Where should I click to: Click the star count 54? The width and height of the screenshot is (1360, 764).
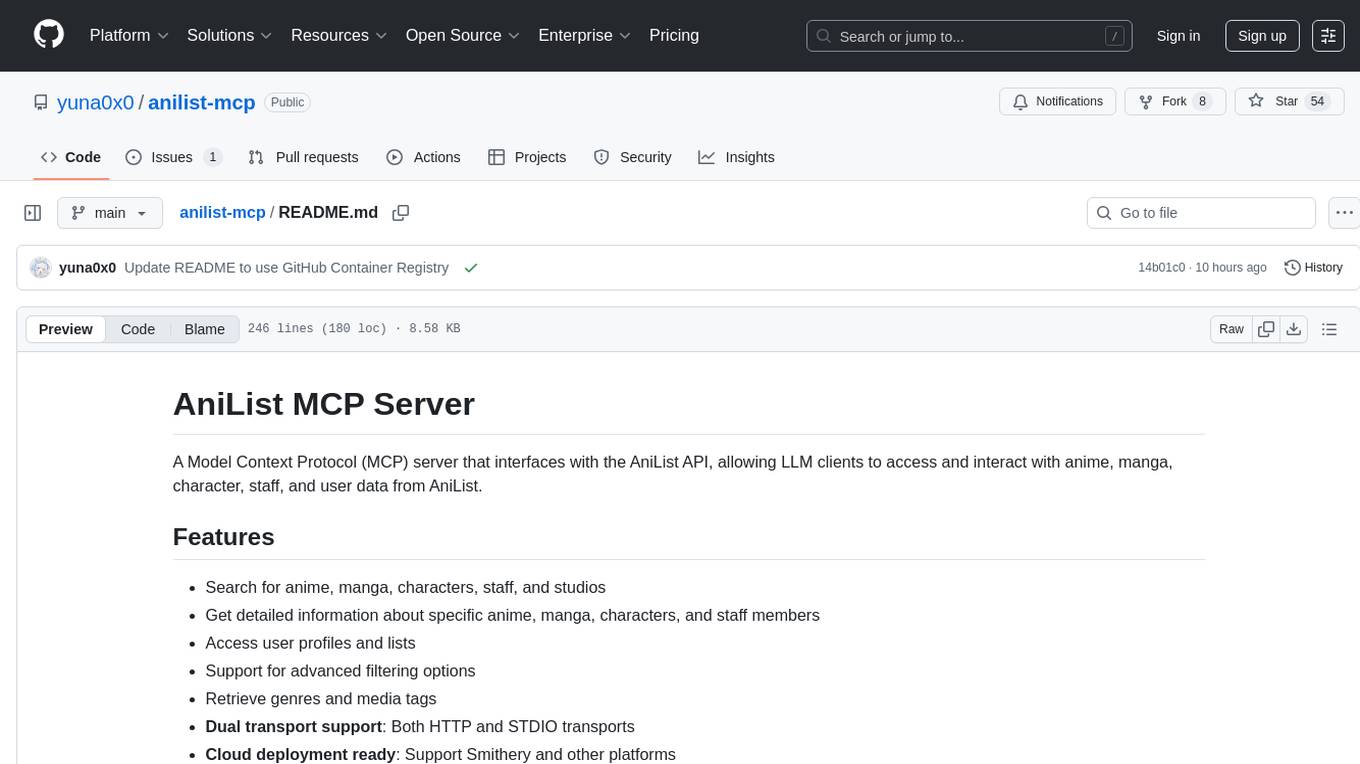[x=1317, y=101]
